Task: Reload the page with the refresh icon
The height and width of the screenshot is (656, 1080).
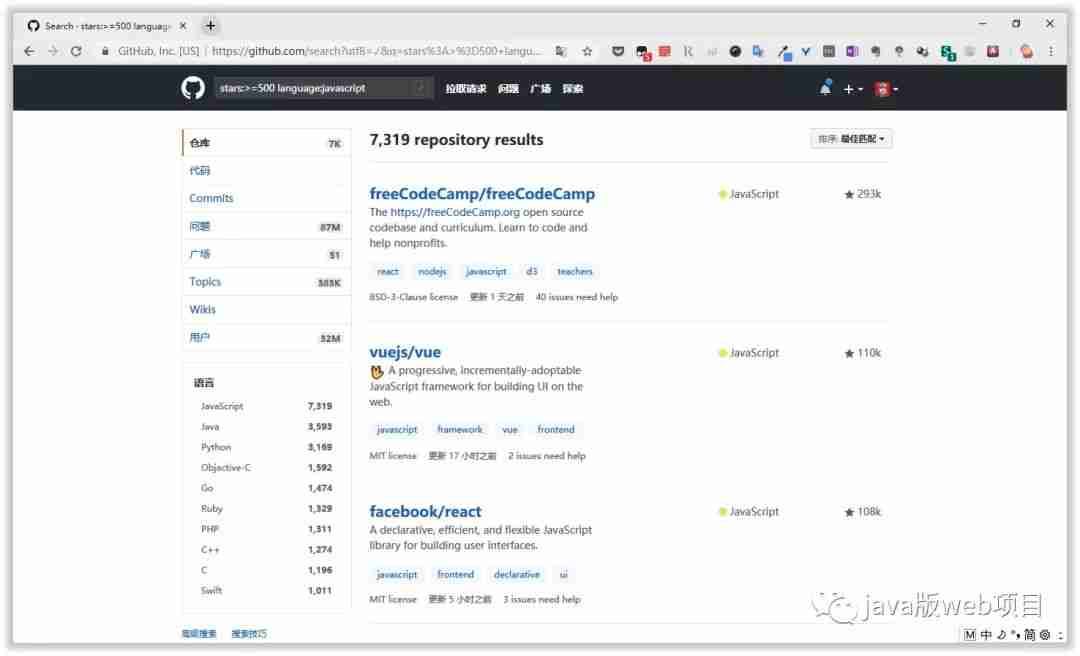Action: pos(76,51)
